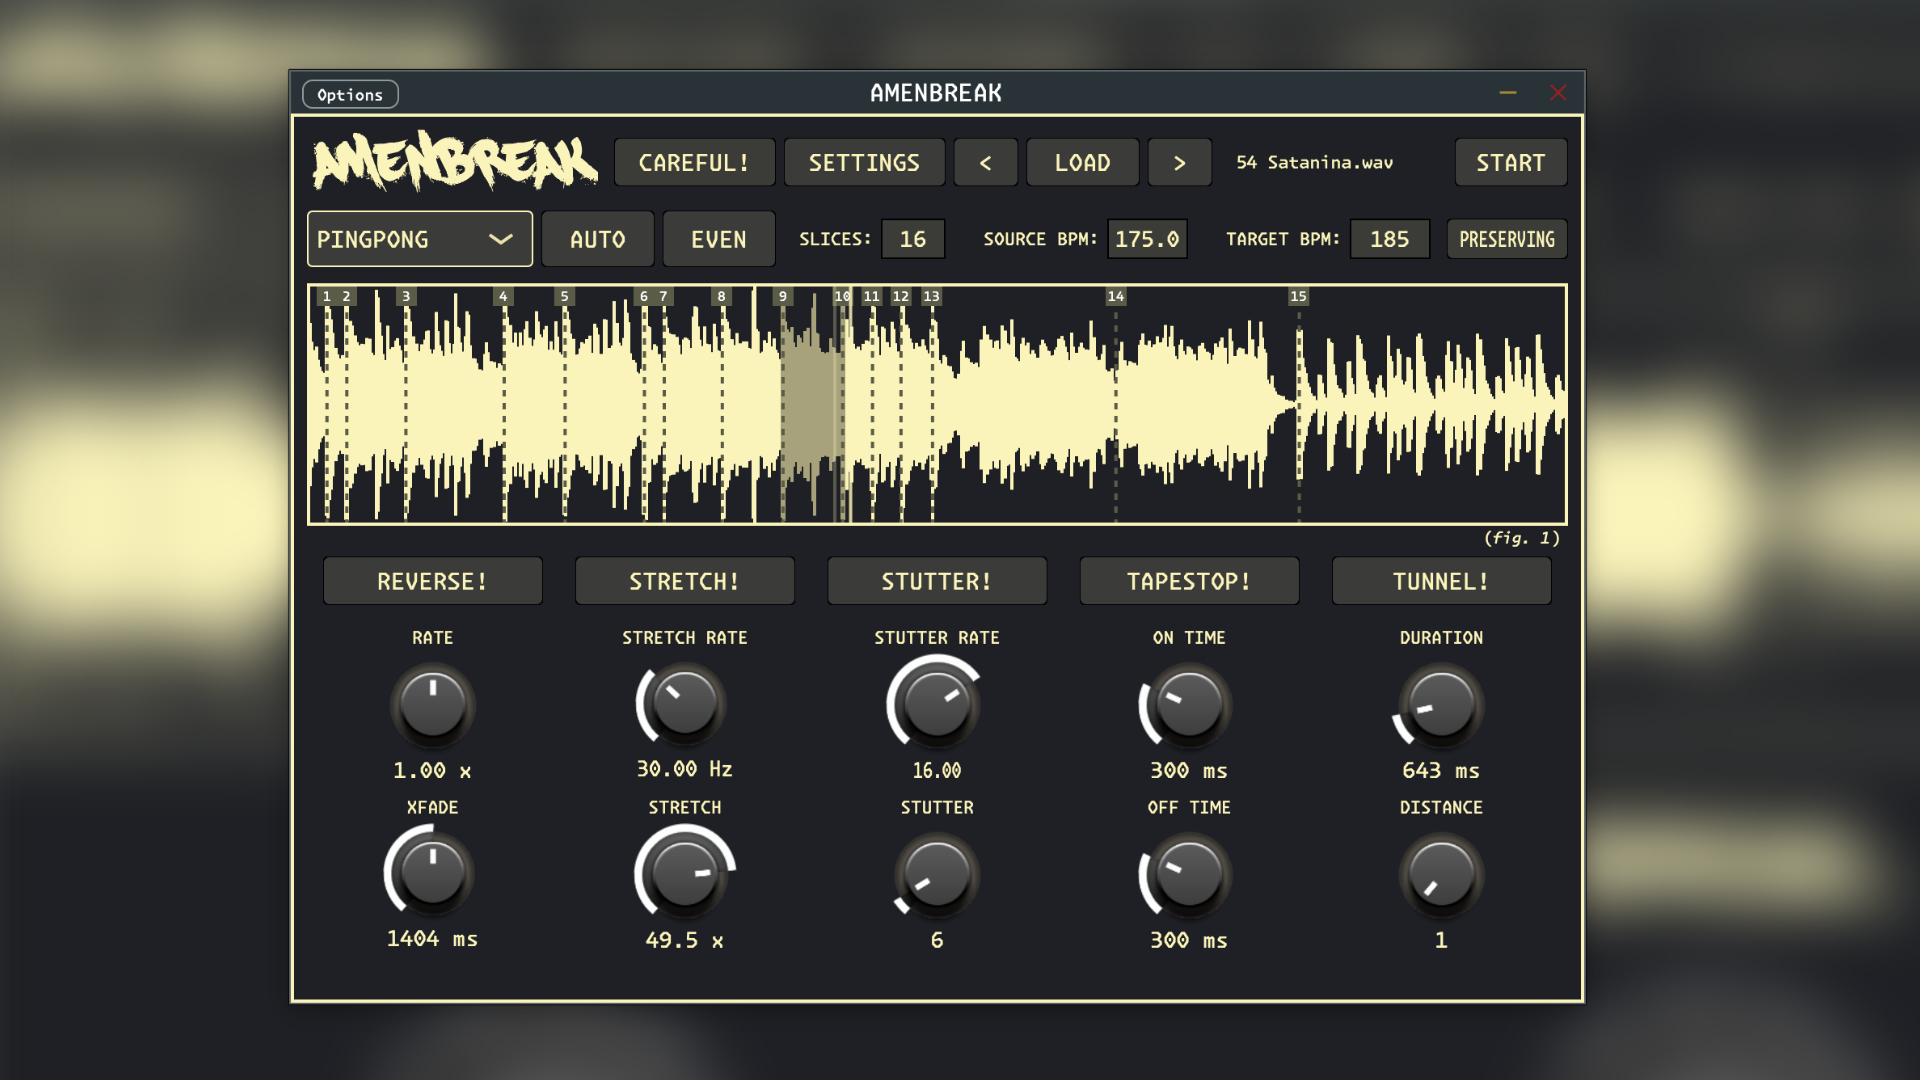Trigger the TAPESTOP! effect

[1188, 582]
